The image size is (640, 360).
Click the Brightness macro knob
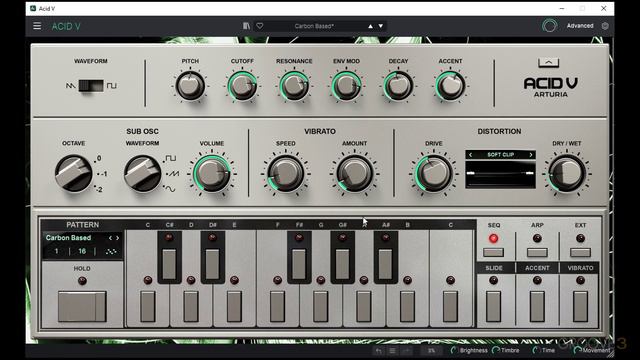[x=454, y=351]
